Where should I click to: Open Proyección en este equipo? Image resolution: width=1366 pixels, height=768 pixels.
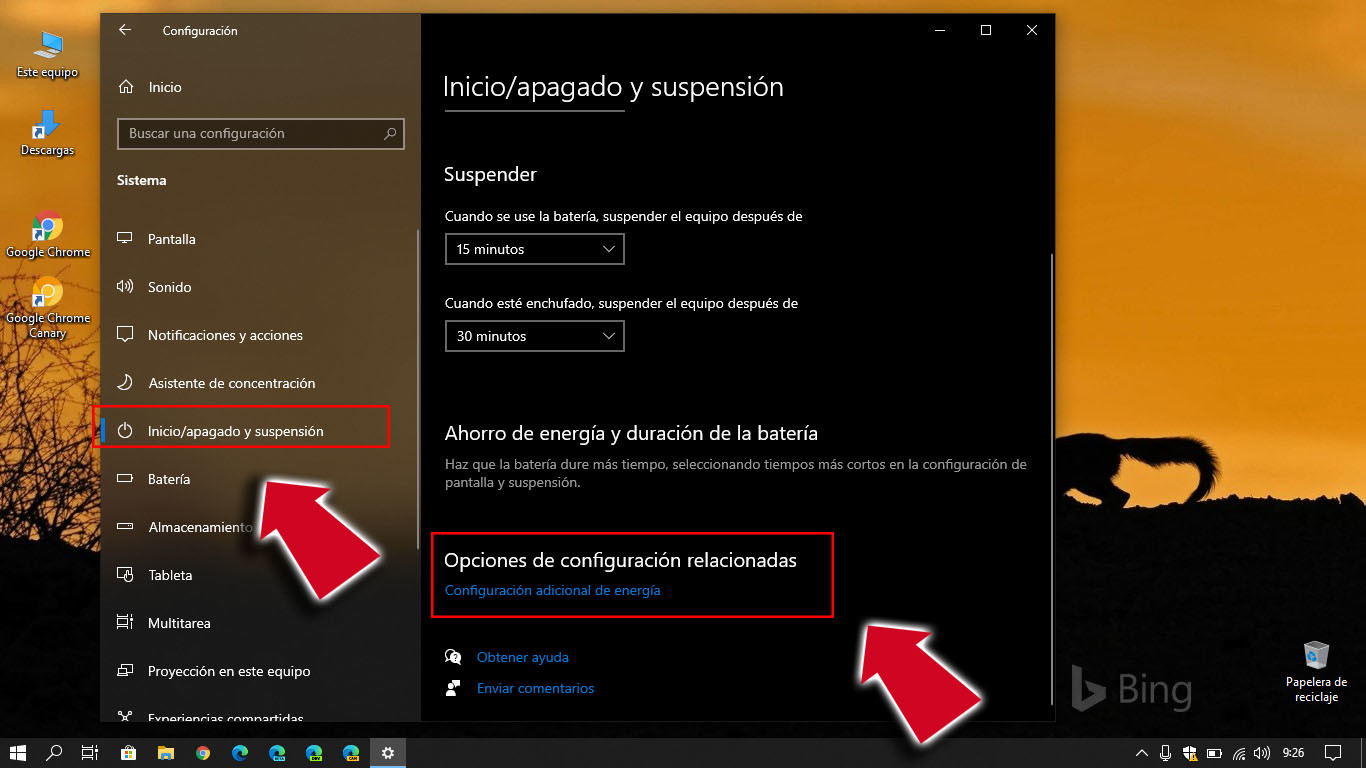click(229, 671)
